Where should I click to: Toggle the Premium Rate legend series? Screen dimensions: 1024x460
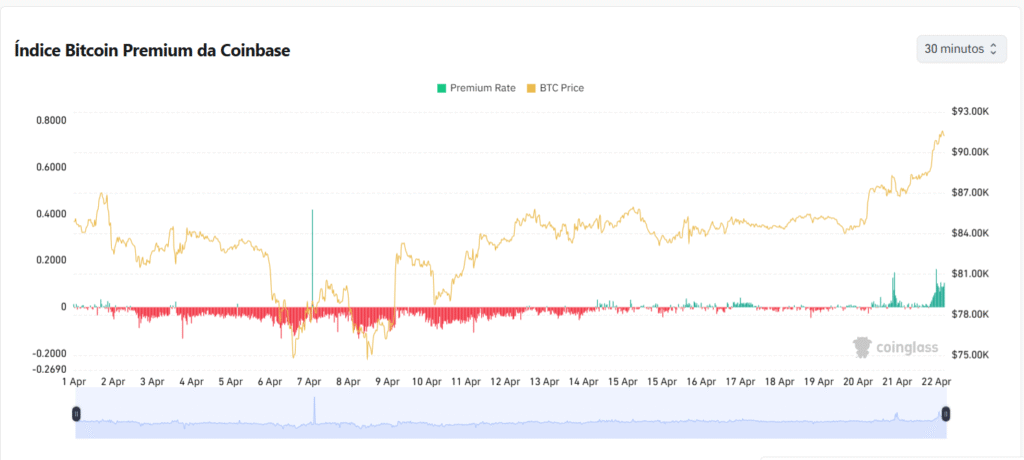[476, 88]
